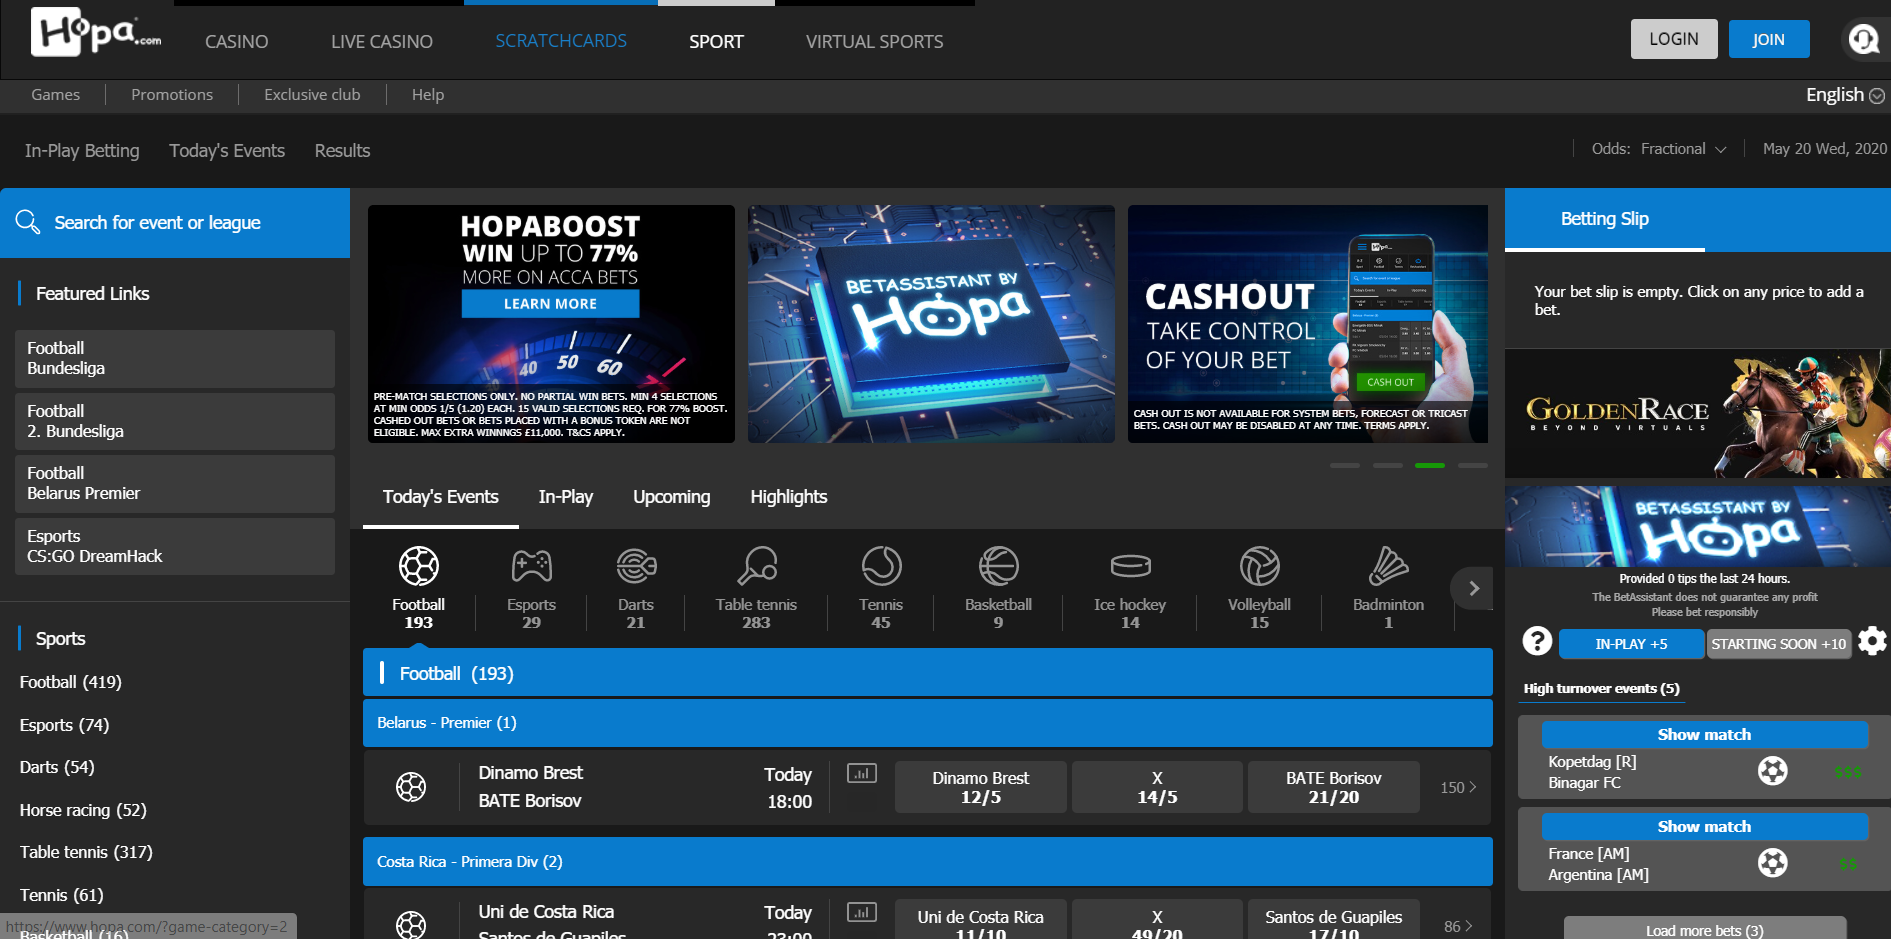Select the Volleyball icon
The width and height of the screenshot is (1891, 939).
tap(1259, 566)
